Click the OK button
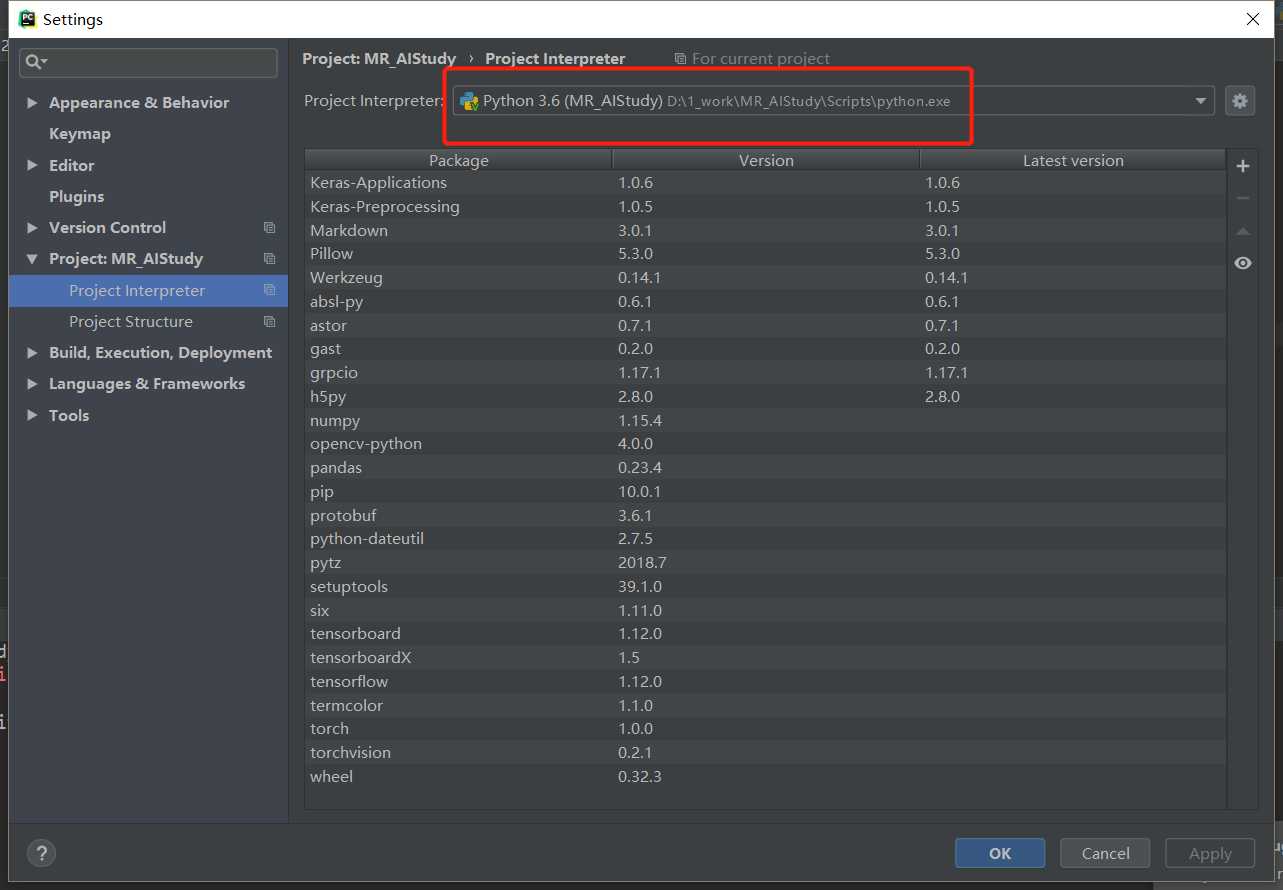This screenshot has width=1283, height=890. (1000, 853)
